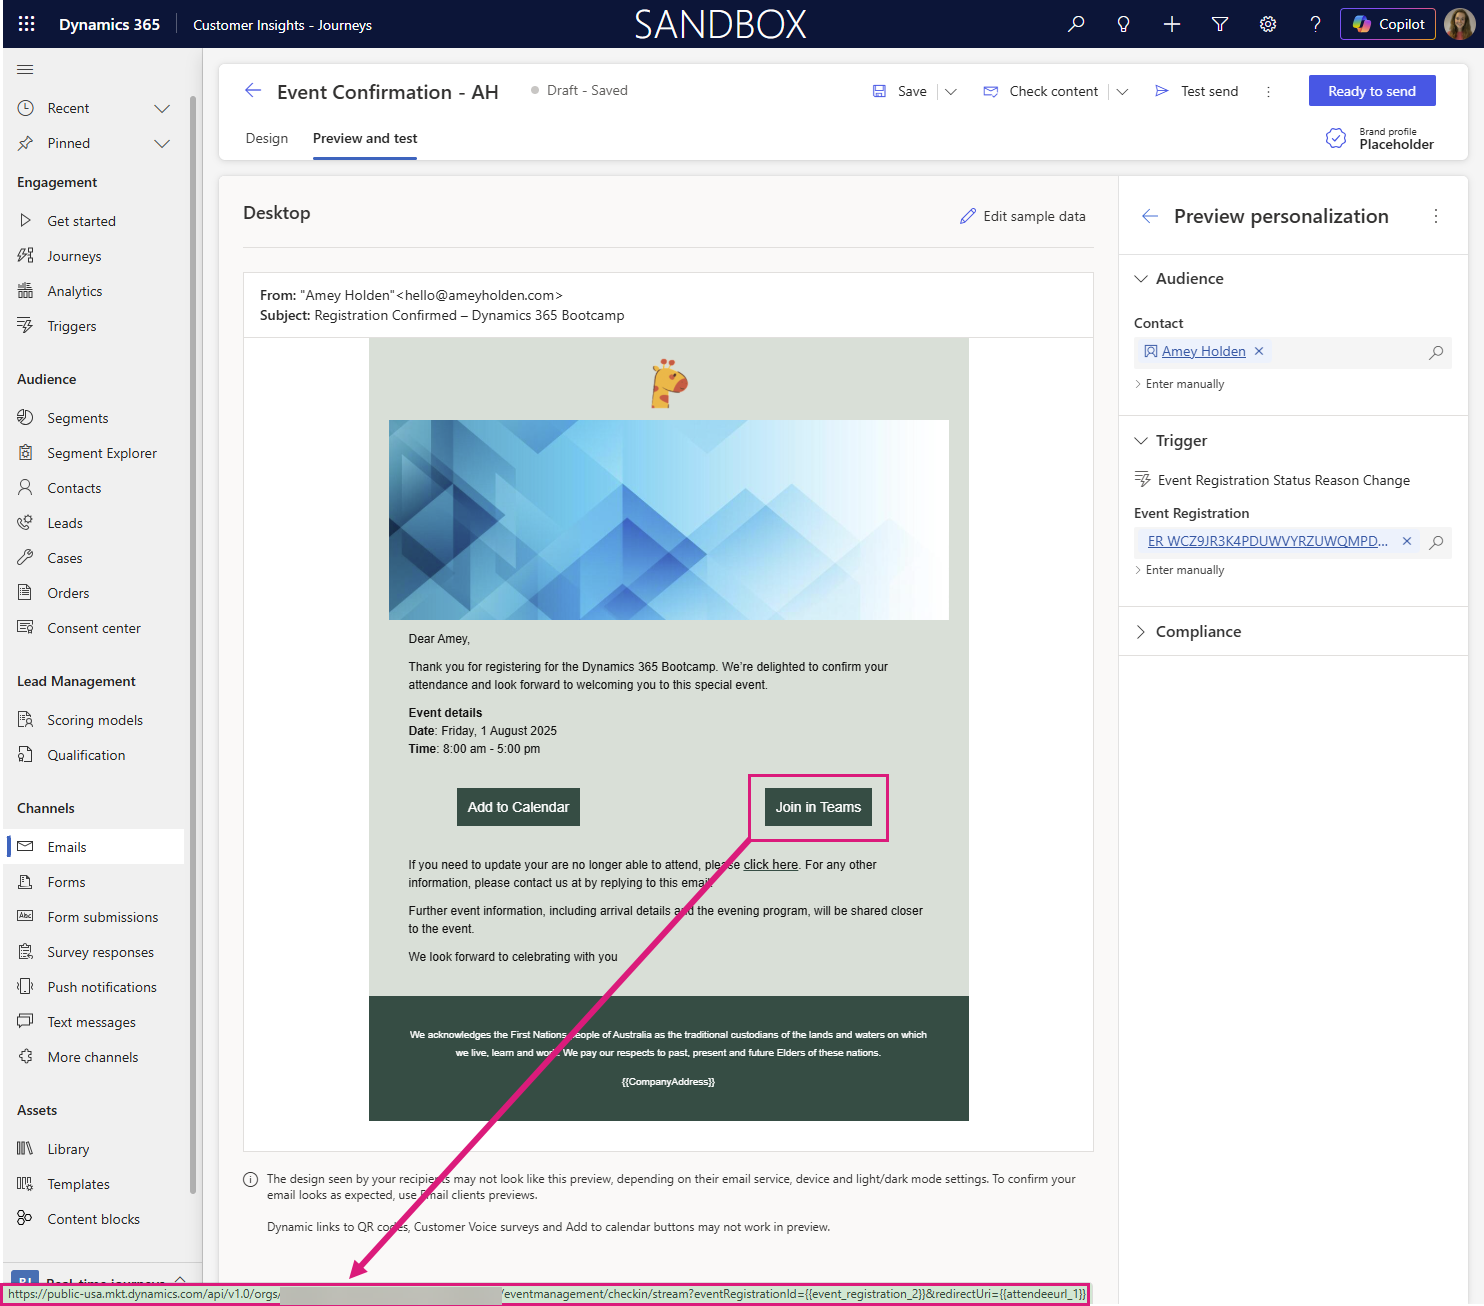This screenshot has width=1484, height=1306.
Task: Click Check content
Action: [1040, 91]
